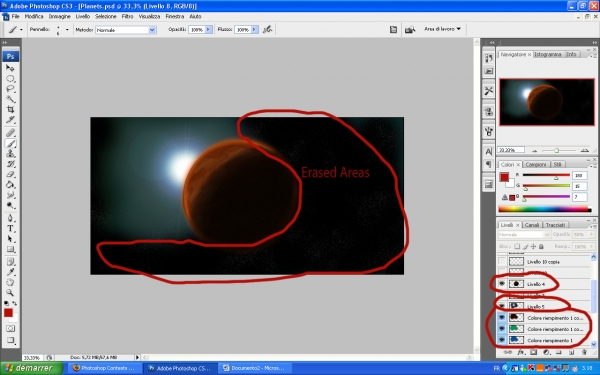Hide the Livello 4 layer

coord(502,284)
